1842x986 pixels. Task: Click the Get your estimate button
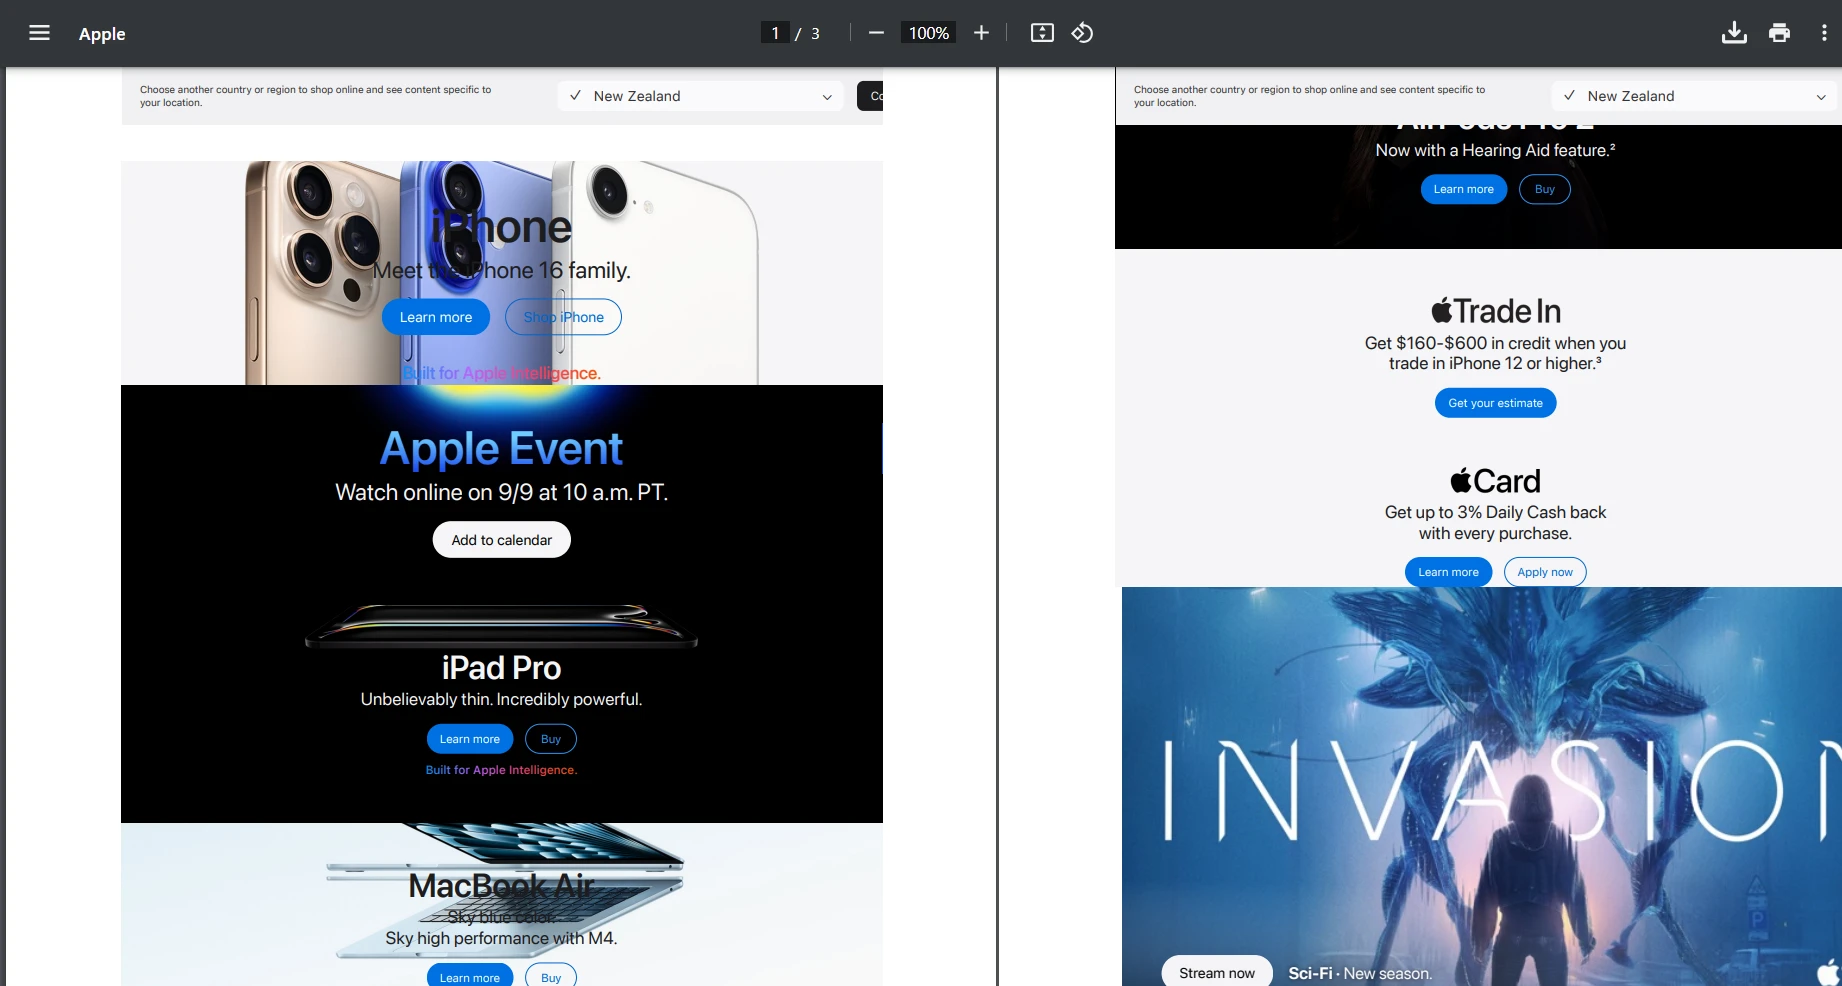coord(1496,403)
